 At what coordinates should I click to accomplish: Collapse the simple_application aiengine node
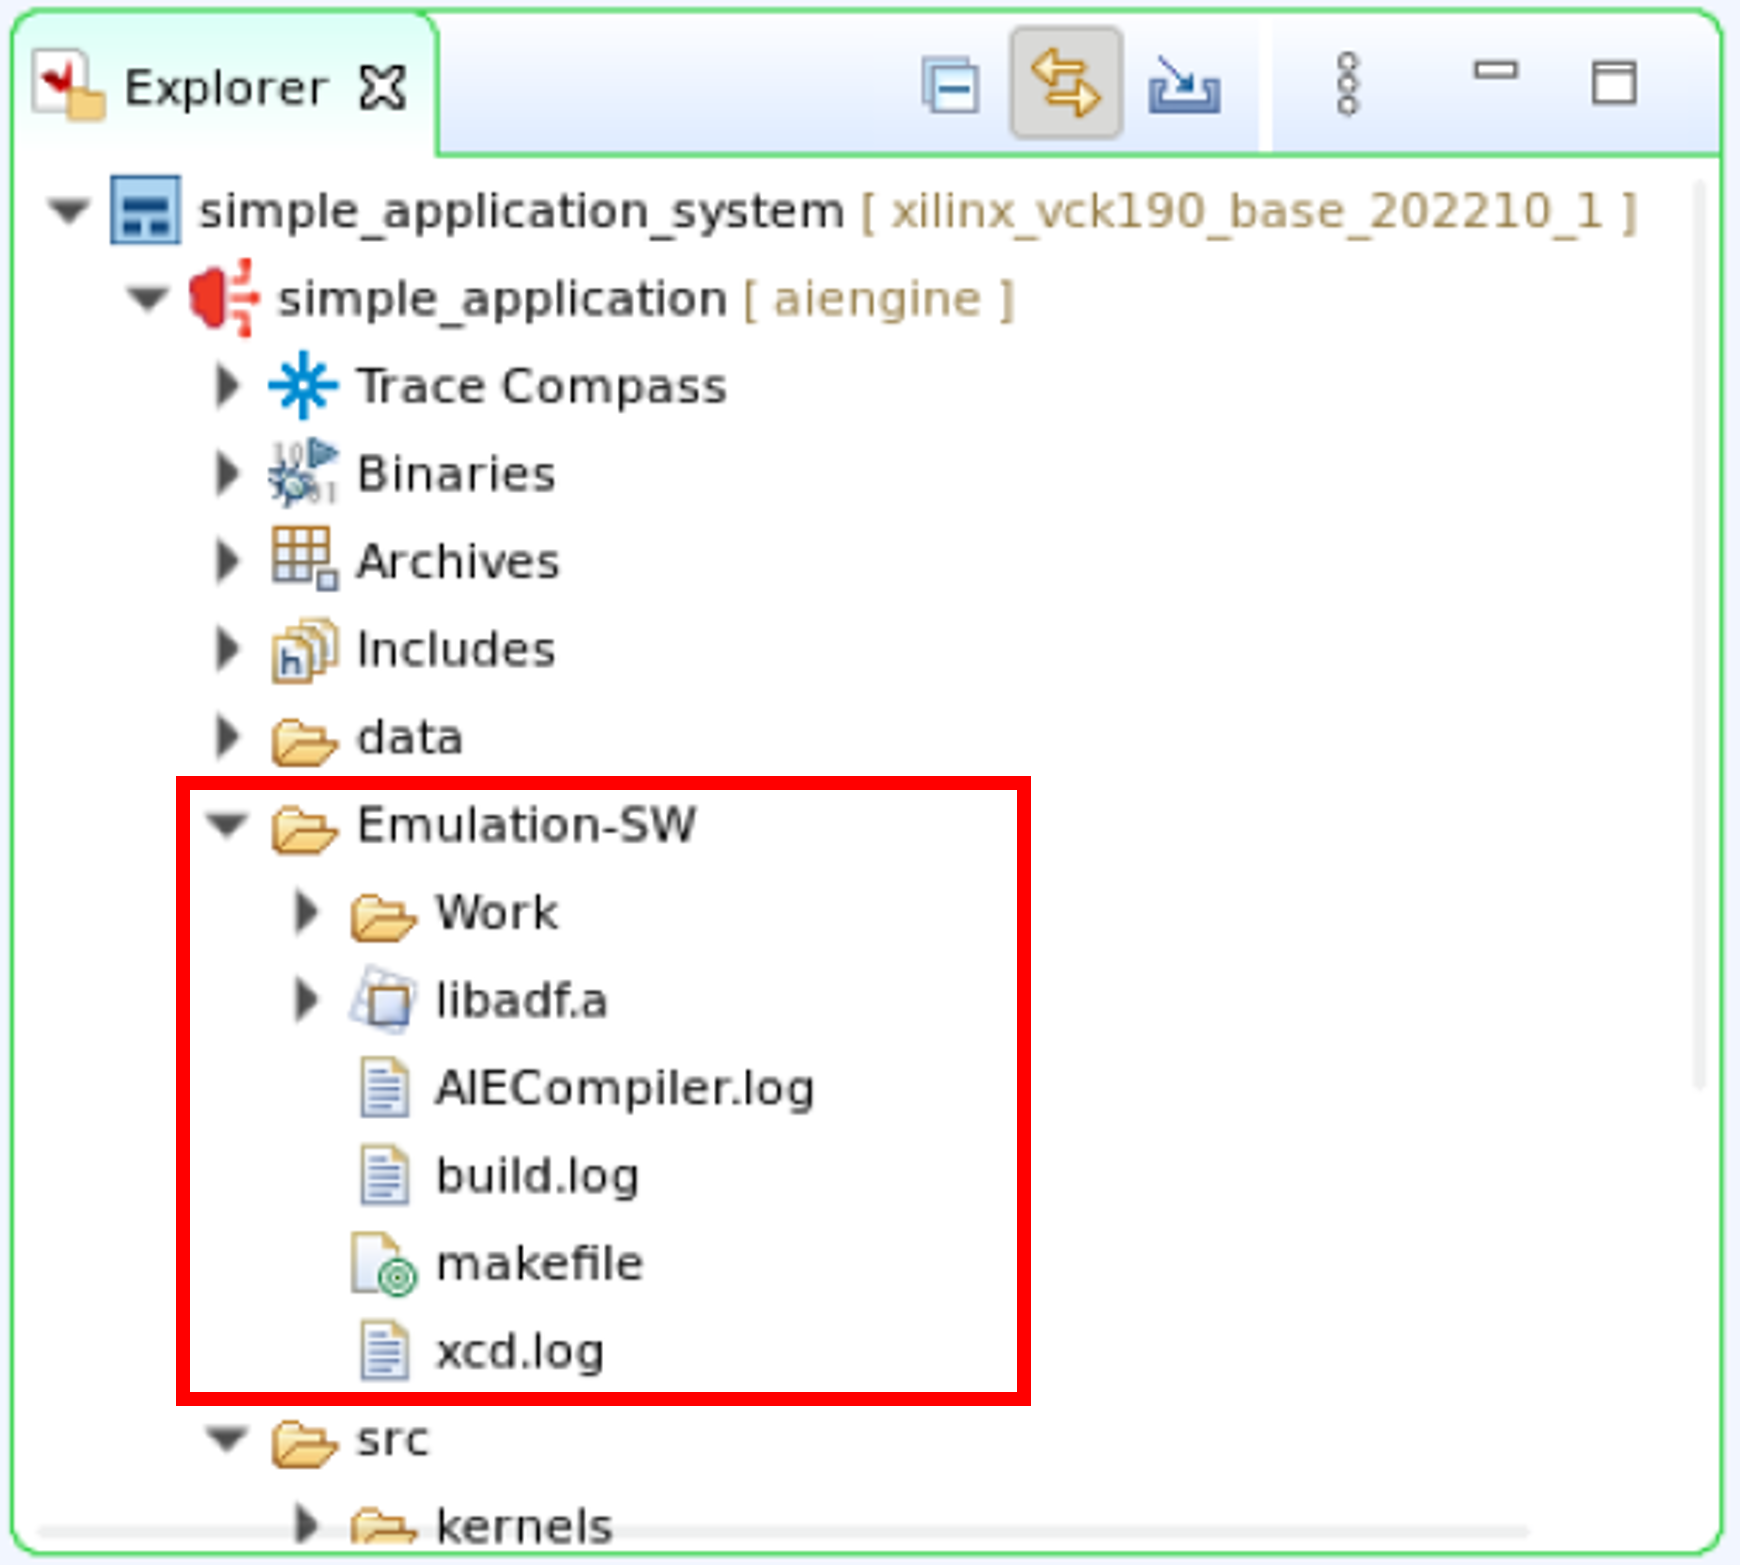(148, 299)
